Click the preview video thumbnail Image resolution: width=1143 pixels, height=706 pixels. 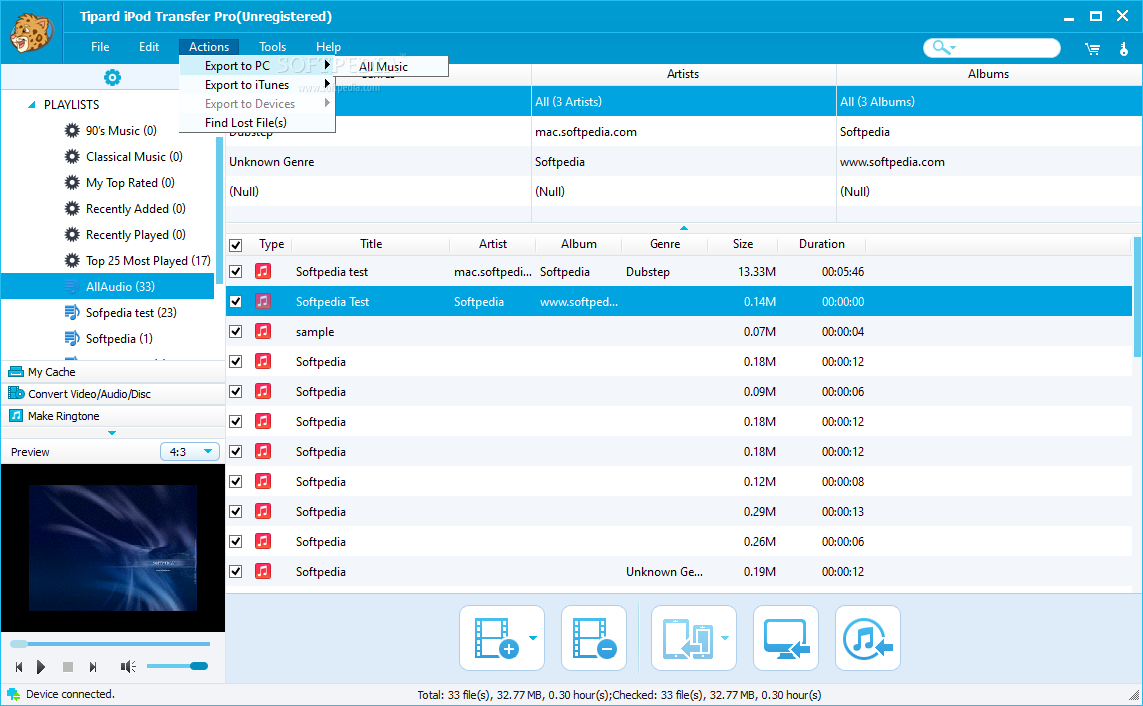coord(113,548)
